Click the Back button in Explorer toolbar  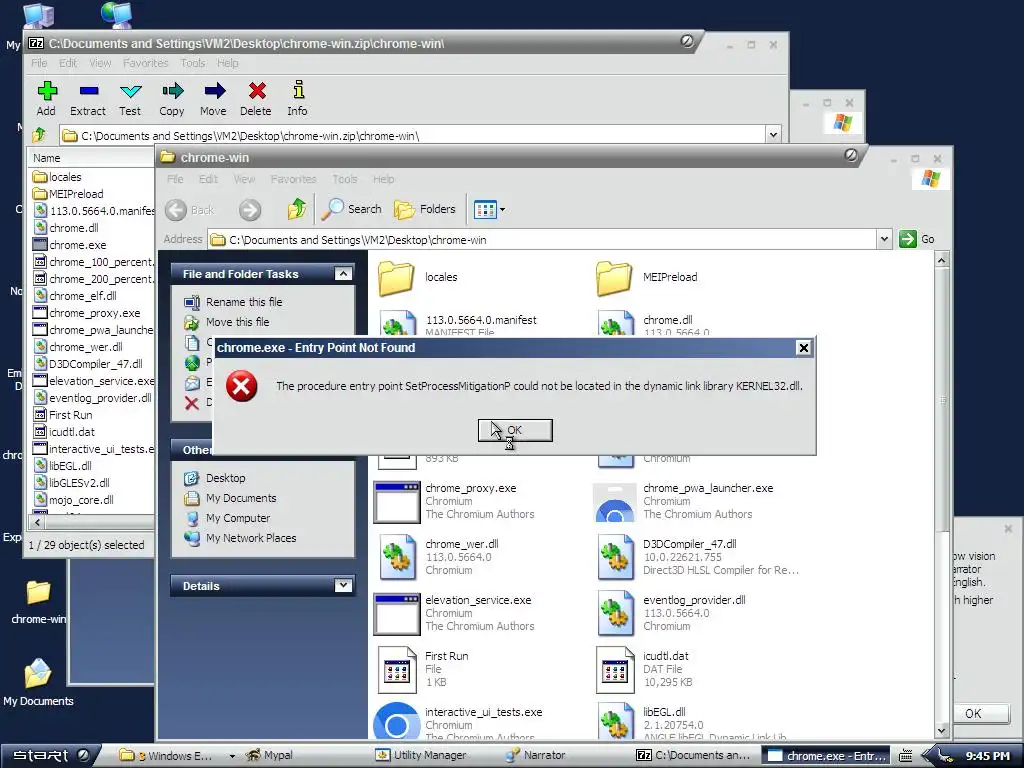[x=190, y=210]
